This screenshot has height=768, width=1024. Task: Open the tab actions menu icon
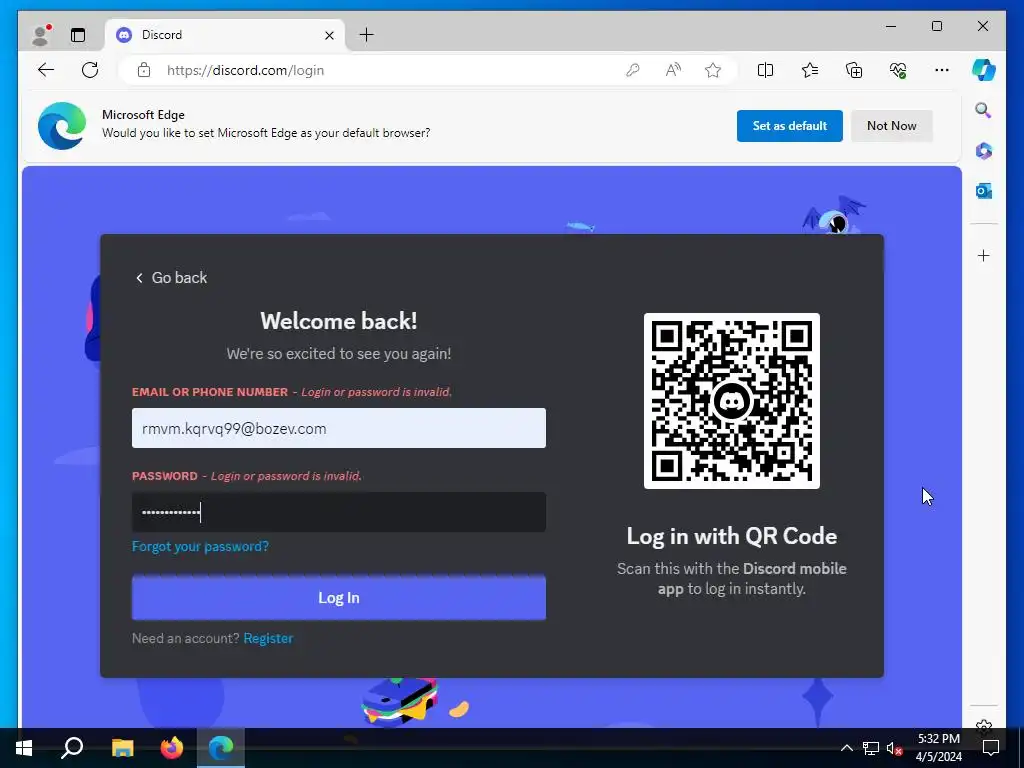pos(78,35)
